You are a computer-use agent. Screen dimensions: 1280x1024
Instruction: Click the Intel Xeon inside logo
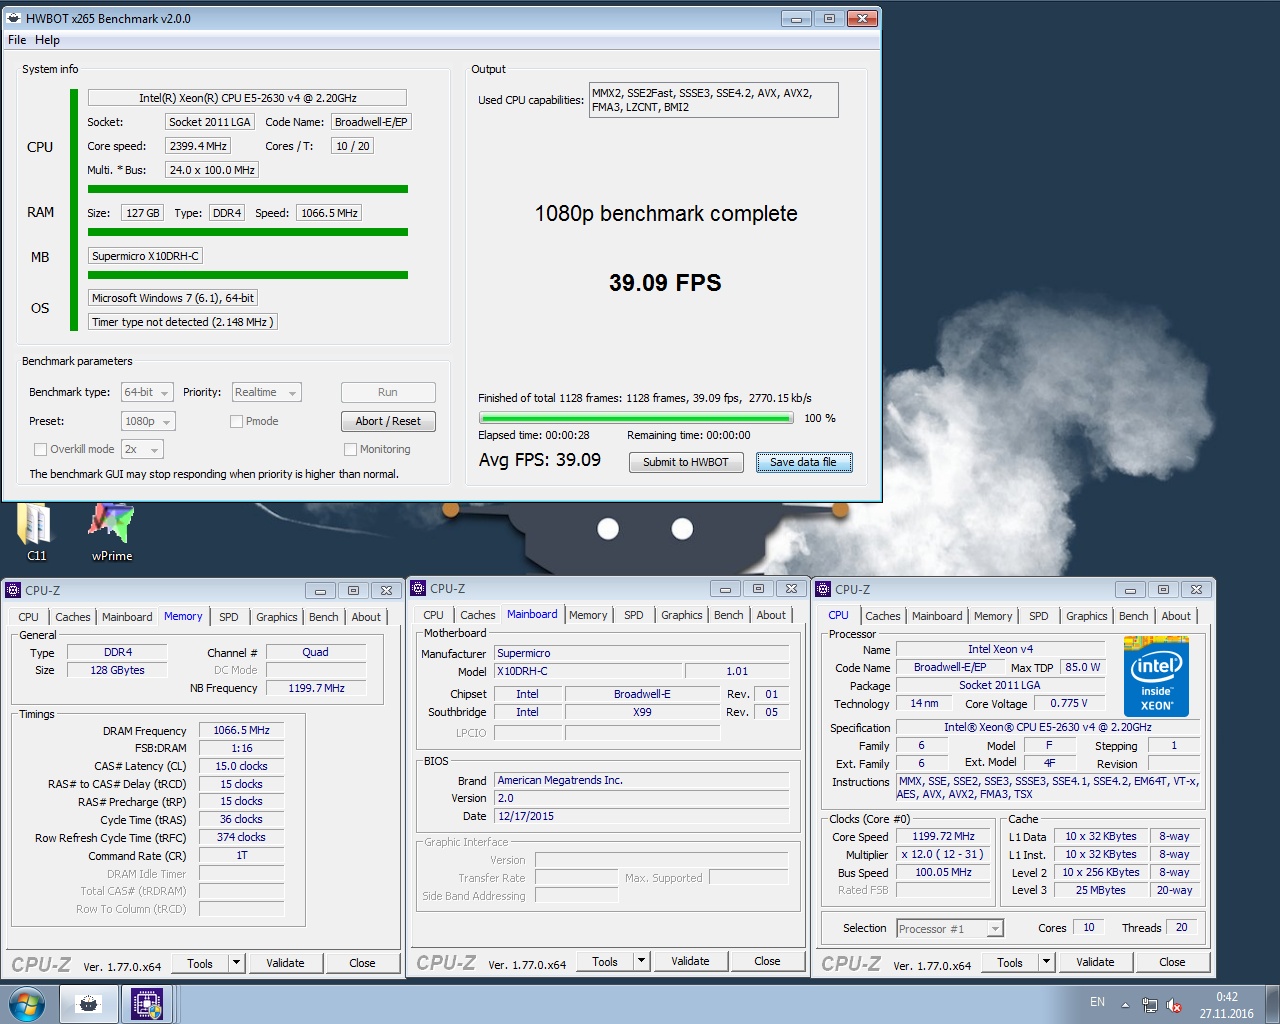[x=1157, y=677]
